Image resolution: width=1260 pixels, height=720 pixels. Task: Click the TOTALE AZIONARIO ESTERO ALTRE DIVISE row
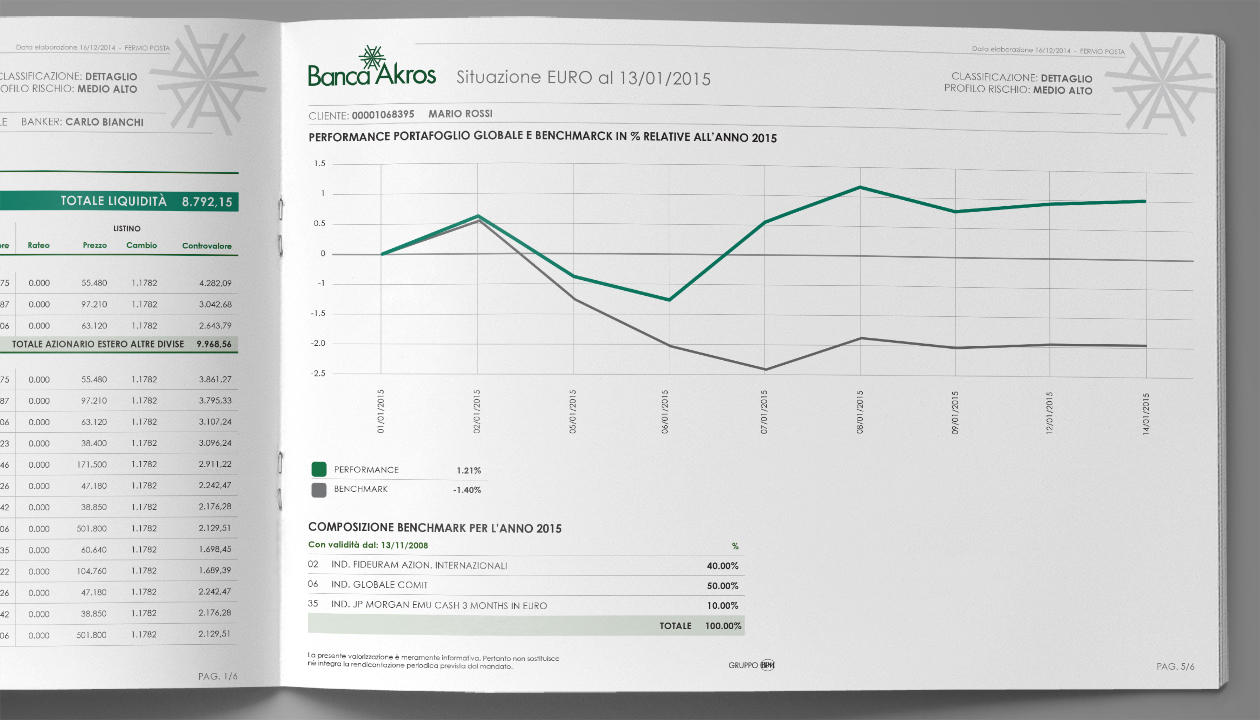tap(117, 344)
